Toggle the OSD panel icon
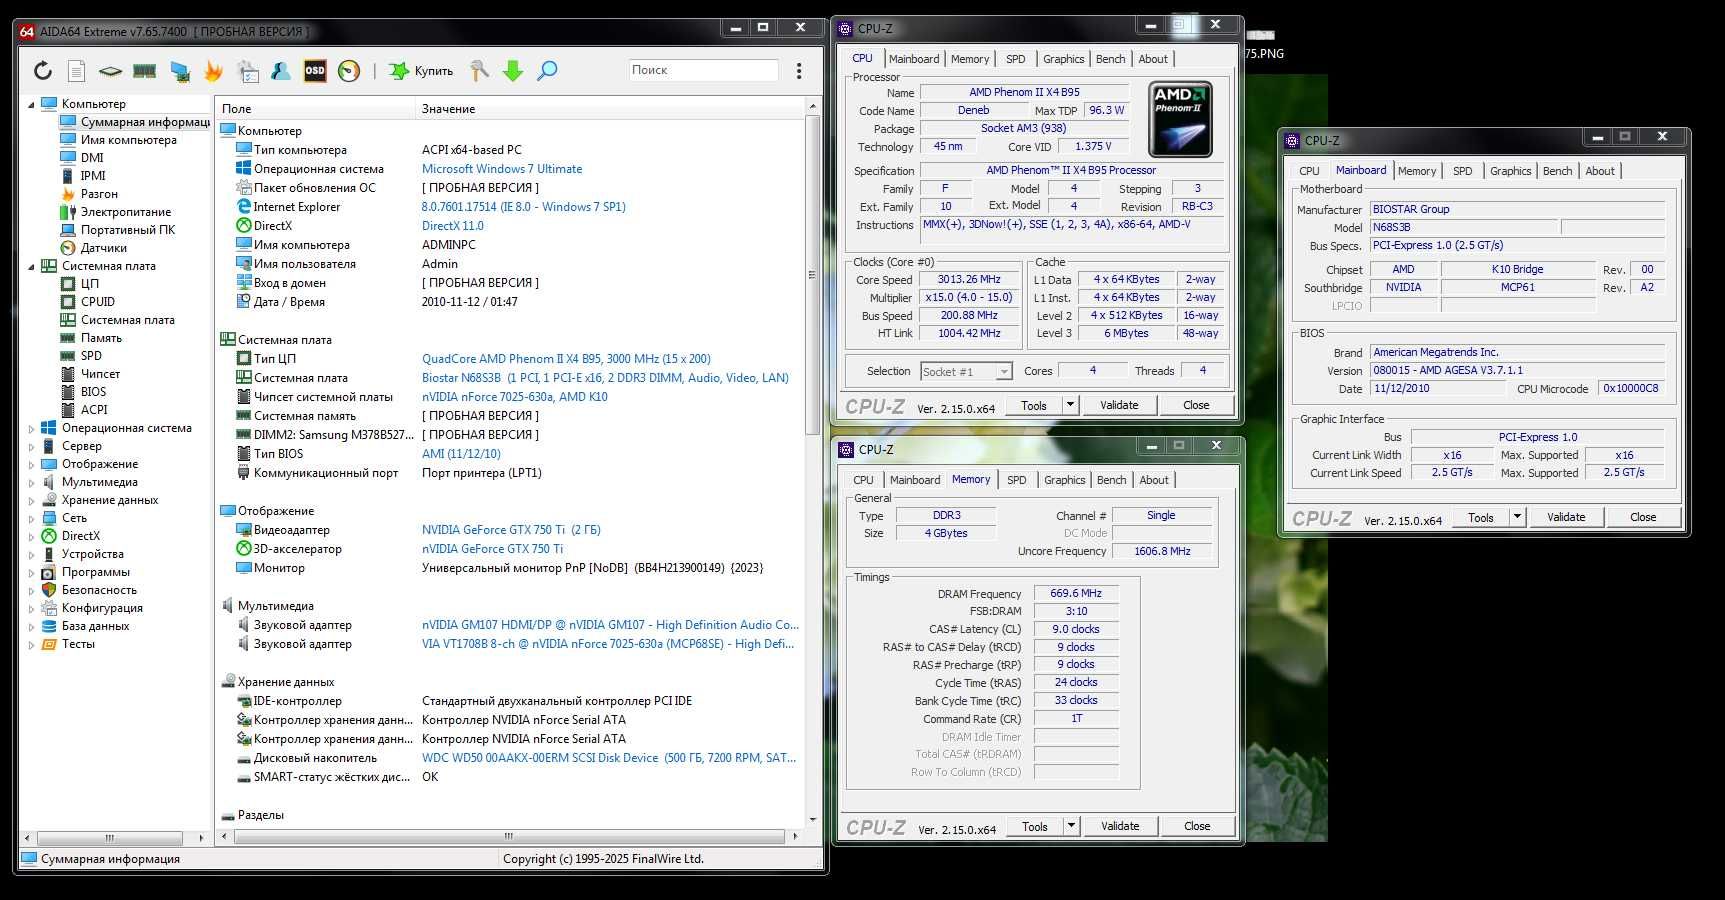The width and height of the screenshot is (1725, 900). (x=315, y=70)
